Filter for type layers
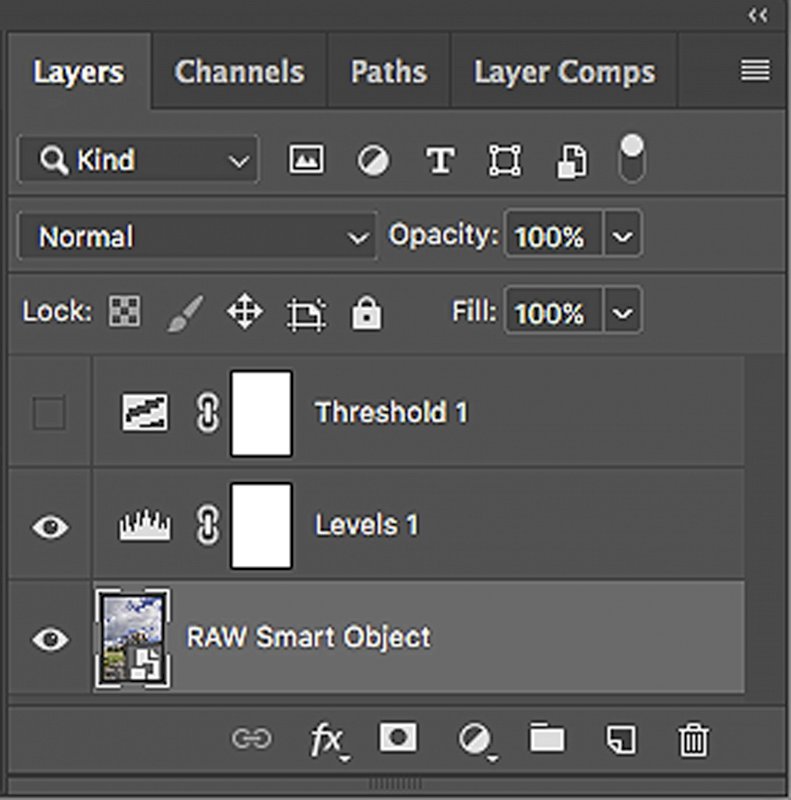The image size is (791, 800). coord(440,160)
